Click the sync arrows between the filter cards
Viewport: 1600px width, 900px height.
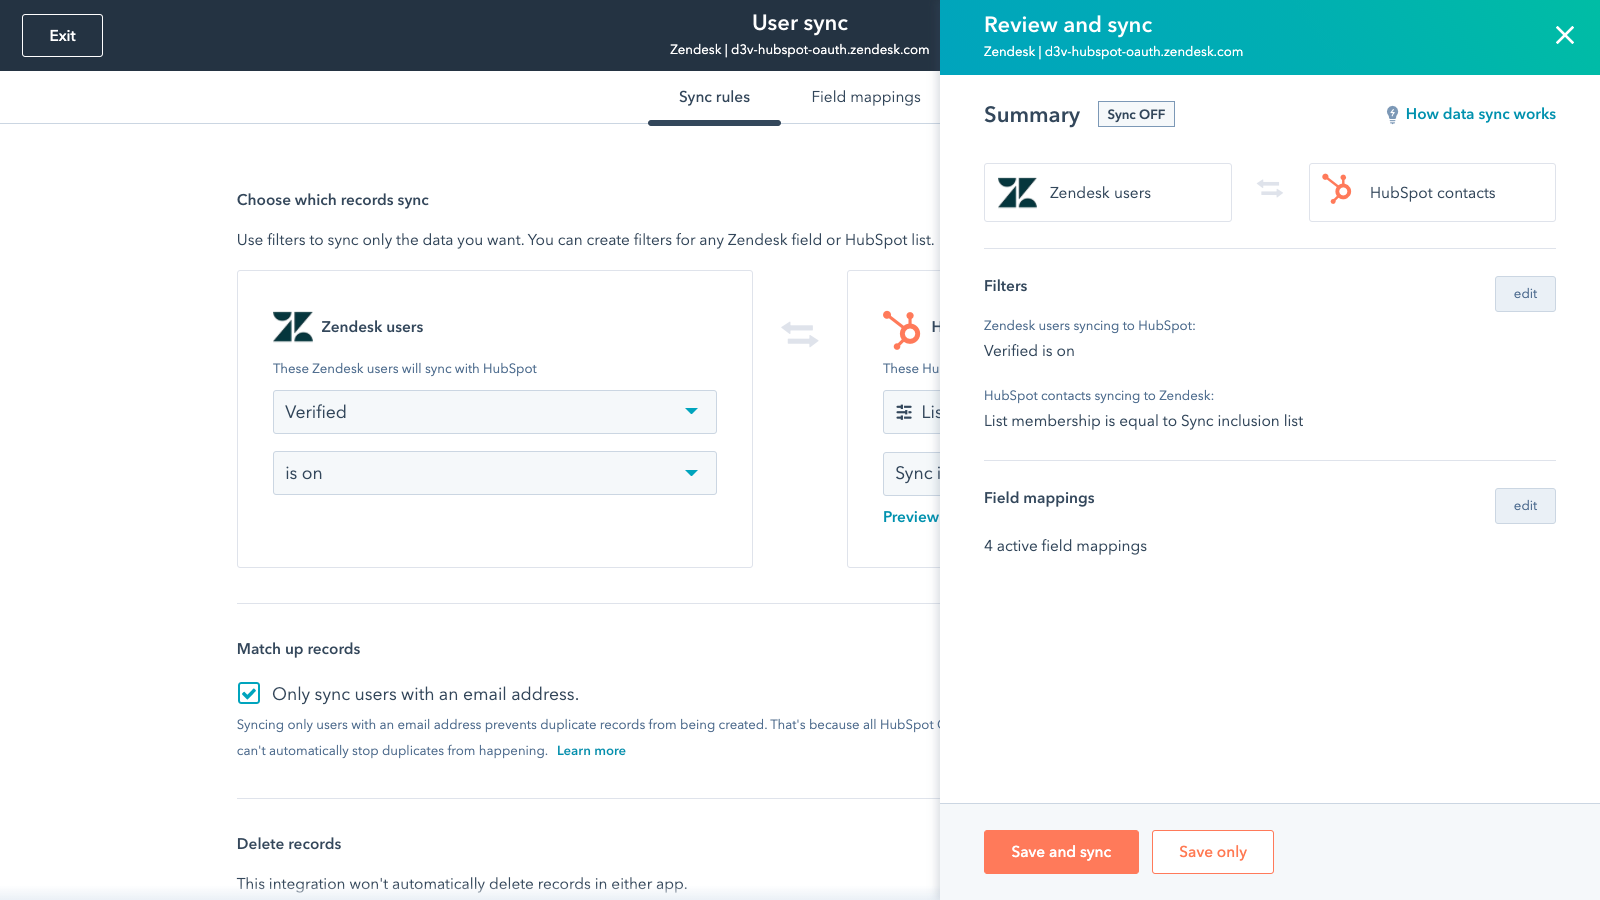pos(799,335)
